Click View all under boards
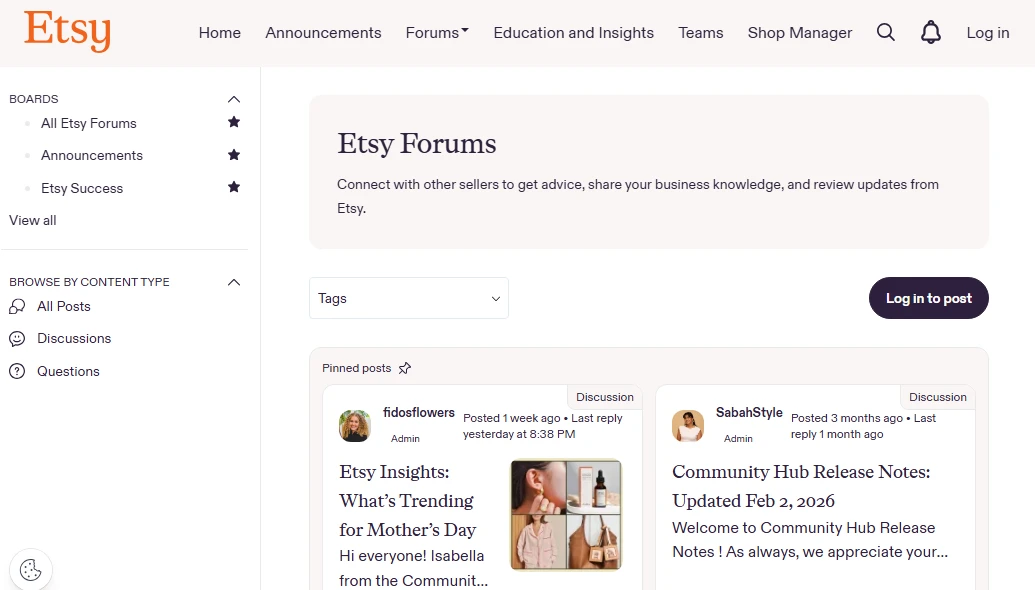Viewport: 1035px width, 590px height. [x=31, y=220]
